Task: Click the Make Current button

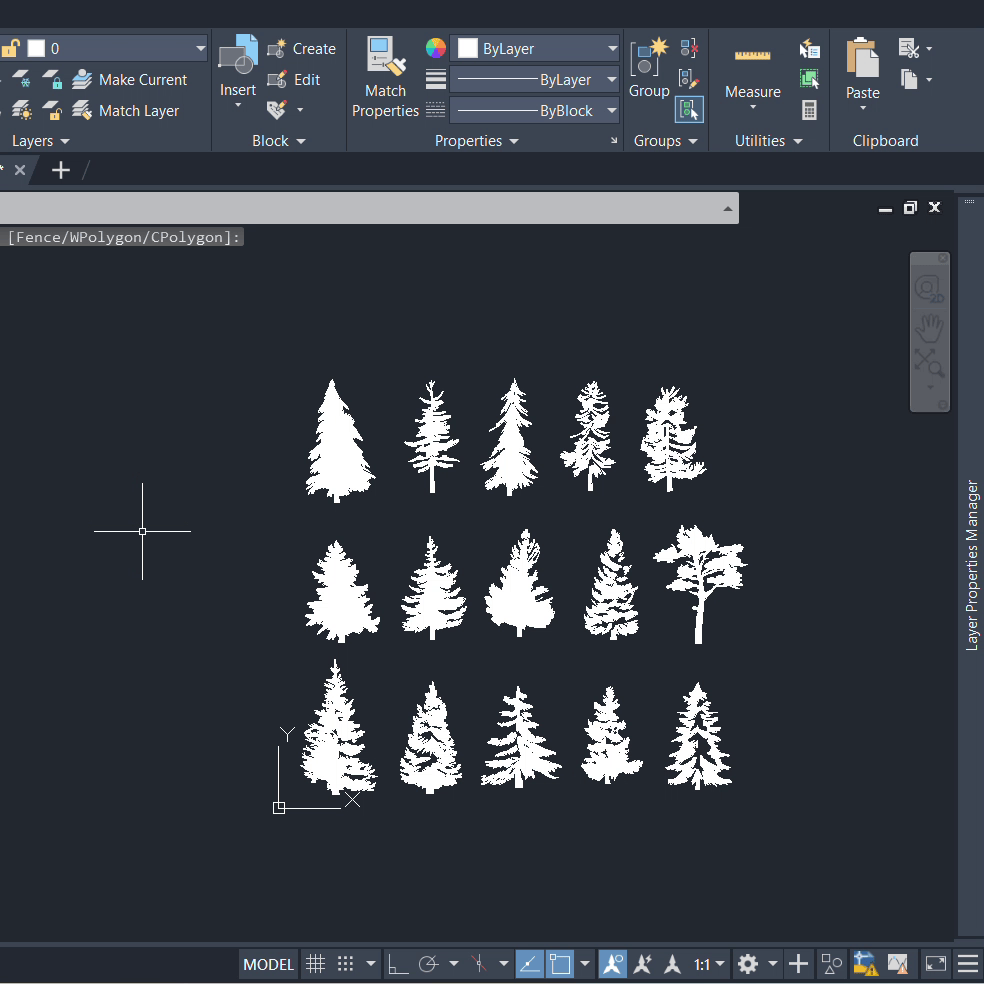Action: click(131, 80)
